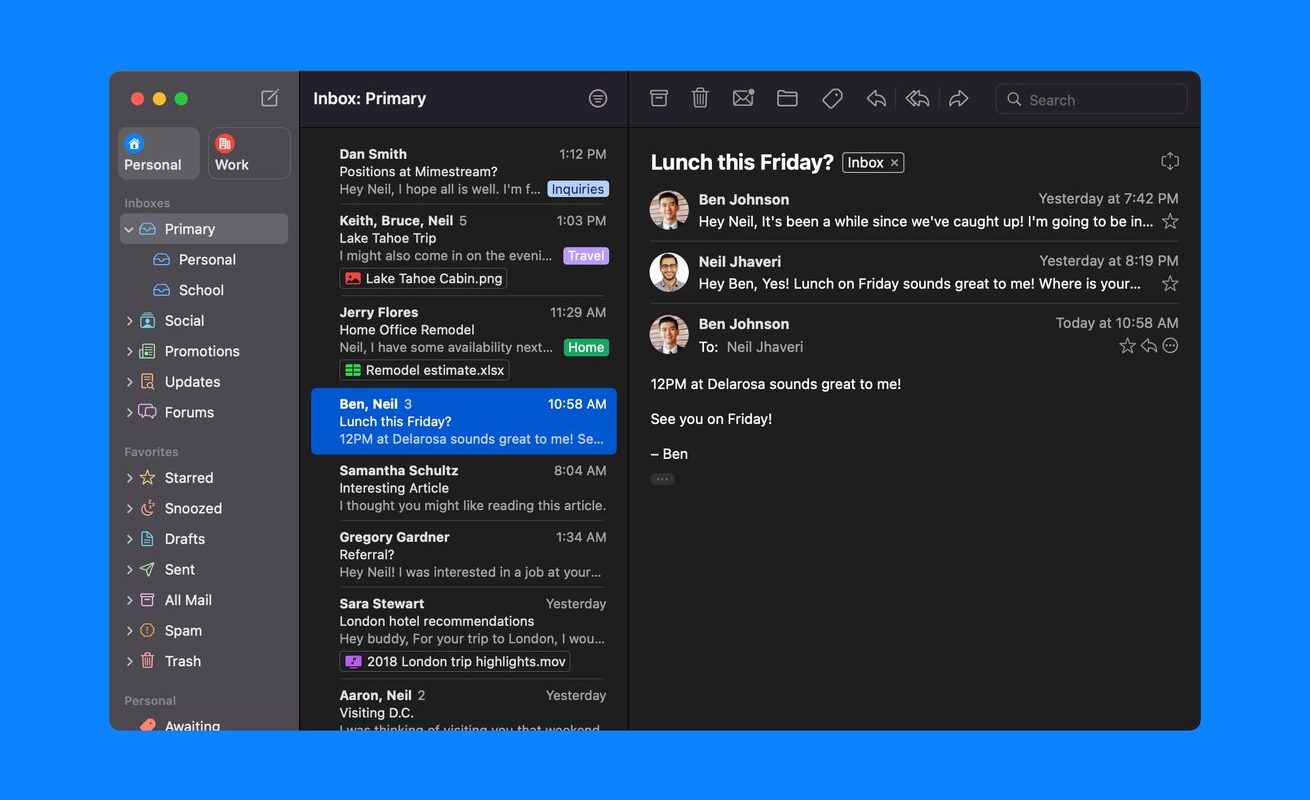
Task: Click the Search field
Action: point(1091,99)
